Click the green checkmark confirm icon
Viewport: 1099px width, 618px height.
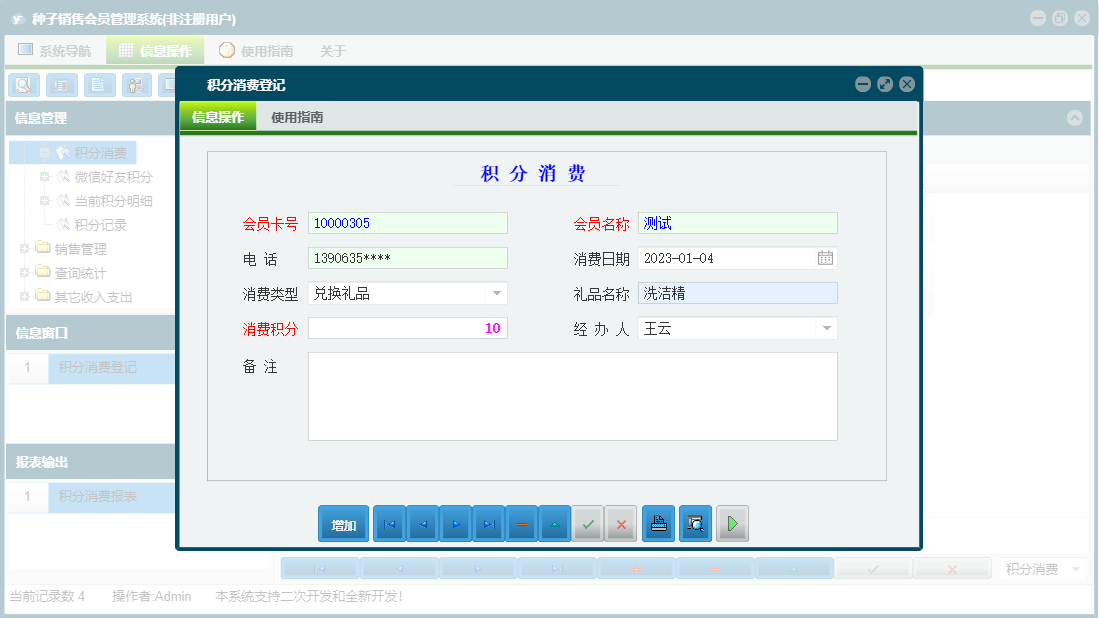pos(588,523)
